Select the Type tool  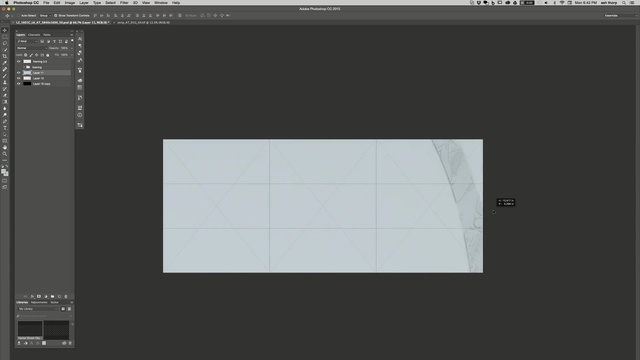coord(5,128)
